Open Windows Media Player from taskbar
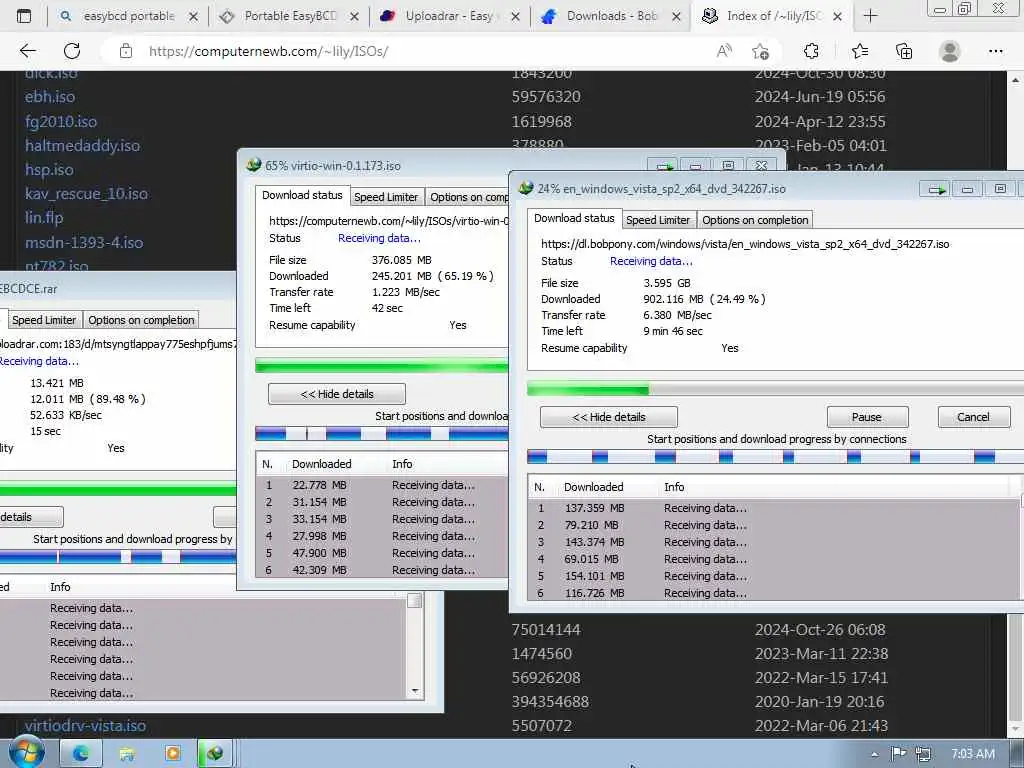Image resolution: width=1024 pixels, height=768 pixels. click(x=172, y=754)
